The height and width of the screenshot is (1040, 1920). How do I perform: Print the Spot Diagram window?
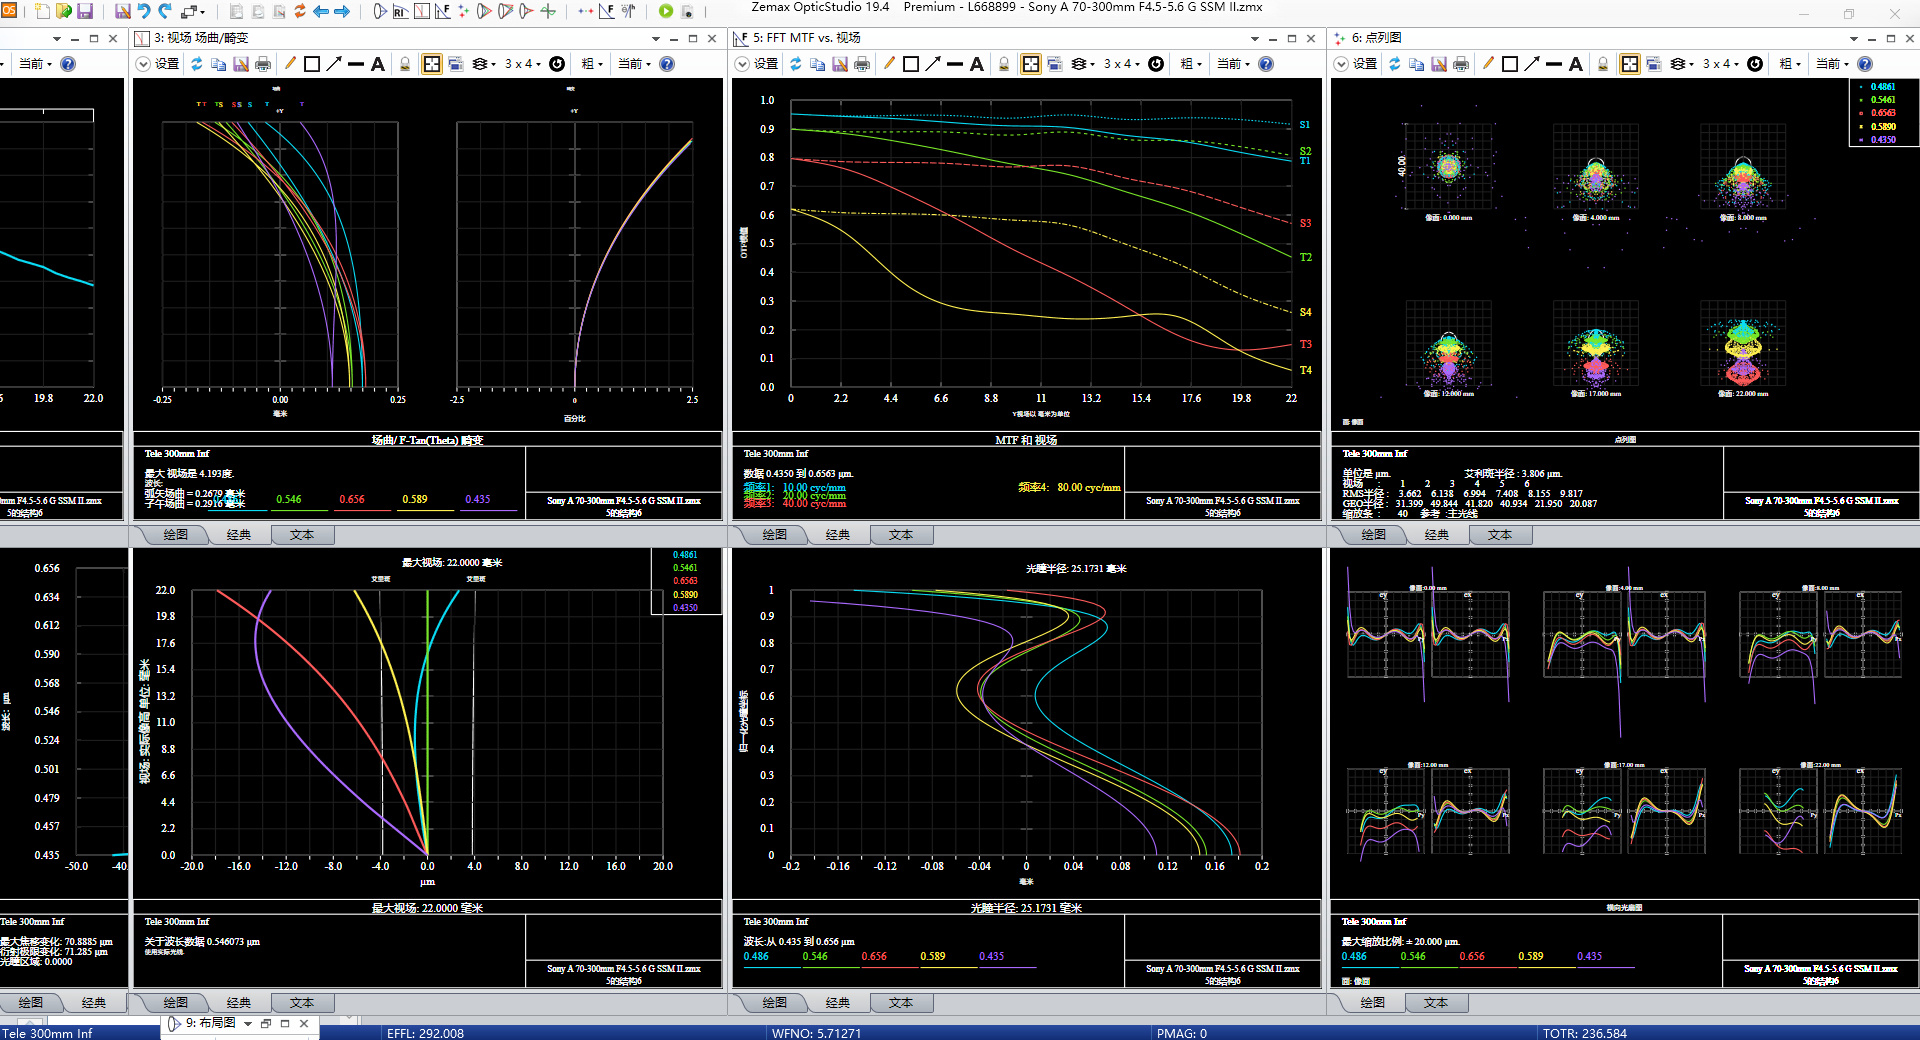coord(1461,64)
